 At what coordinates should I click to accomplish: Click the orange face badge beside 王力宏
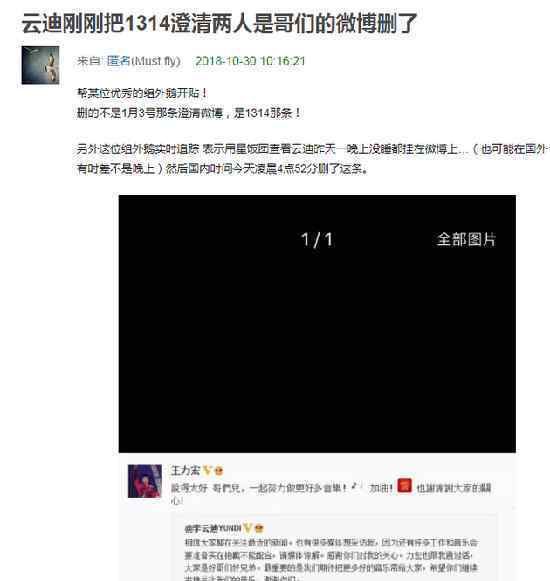click(219, 471)
